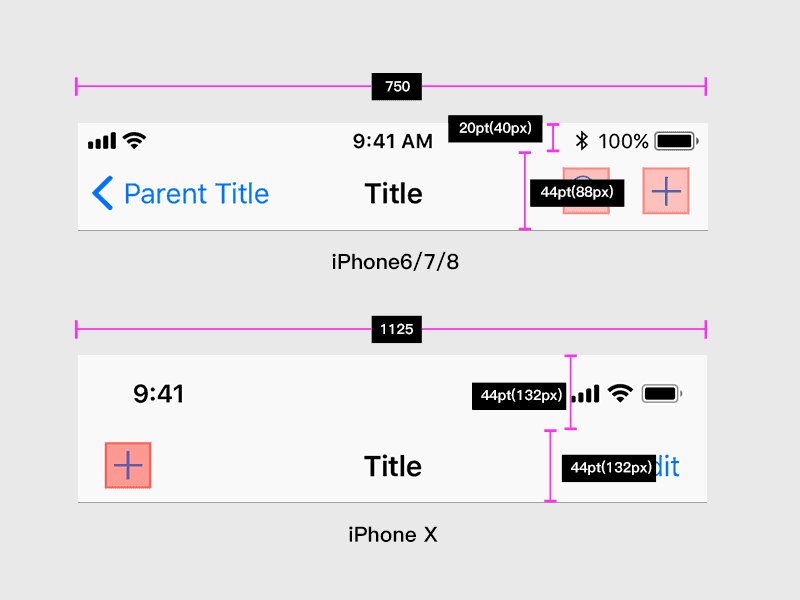
Task: Click the Bluetooth icon in the status bar
Action: pyautogui.click(x=582, y=141)
